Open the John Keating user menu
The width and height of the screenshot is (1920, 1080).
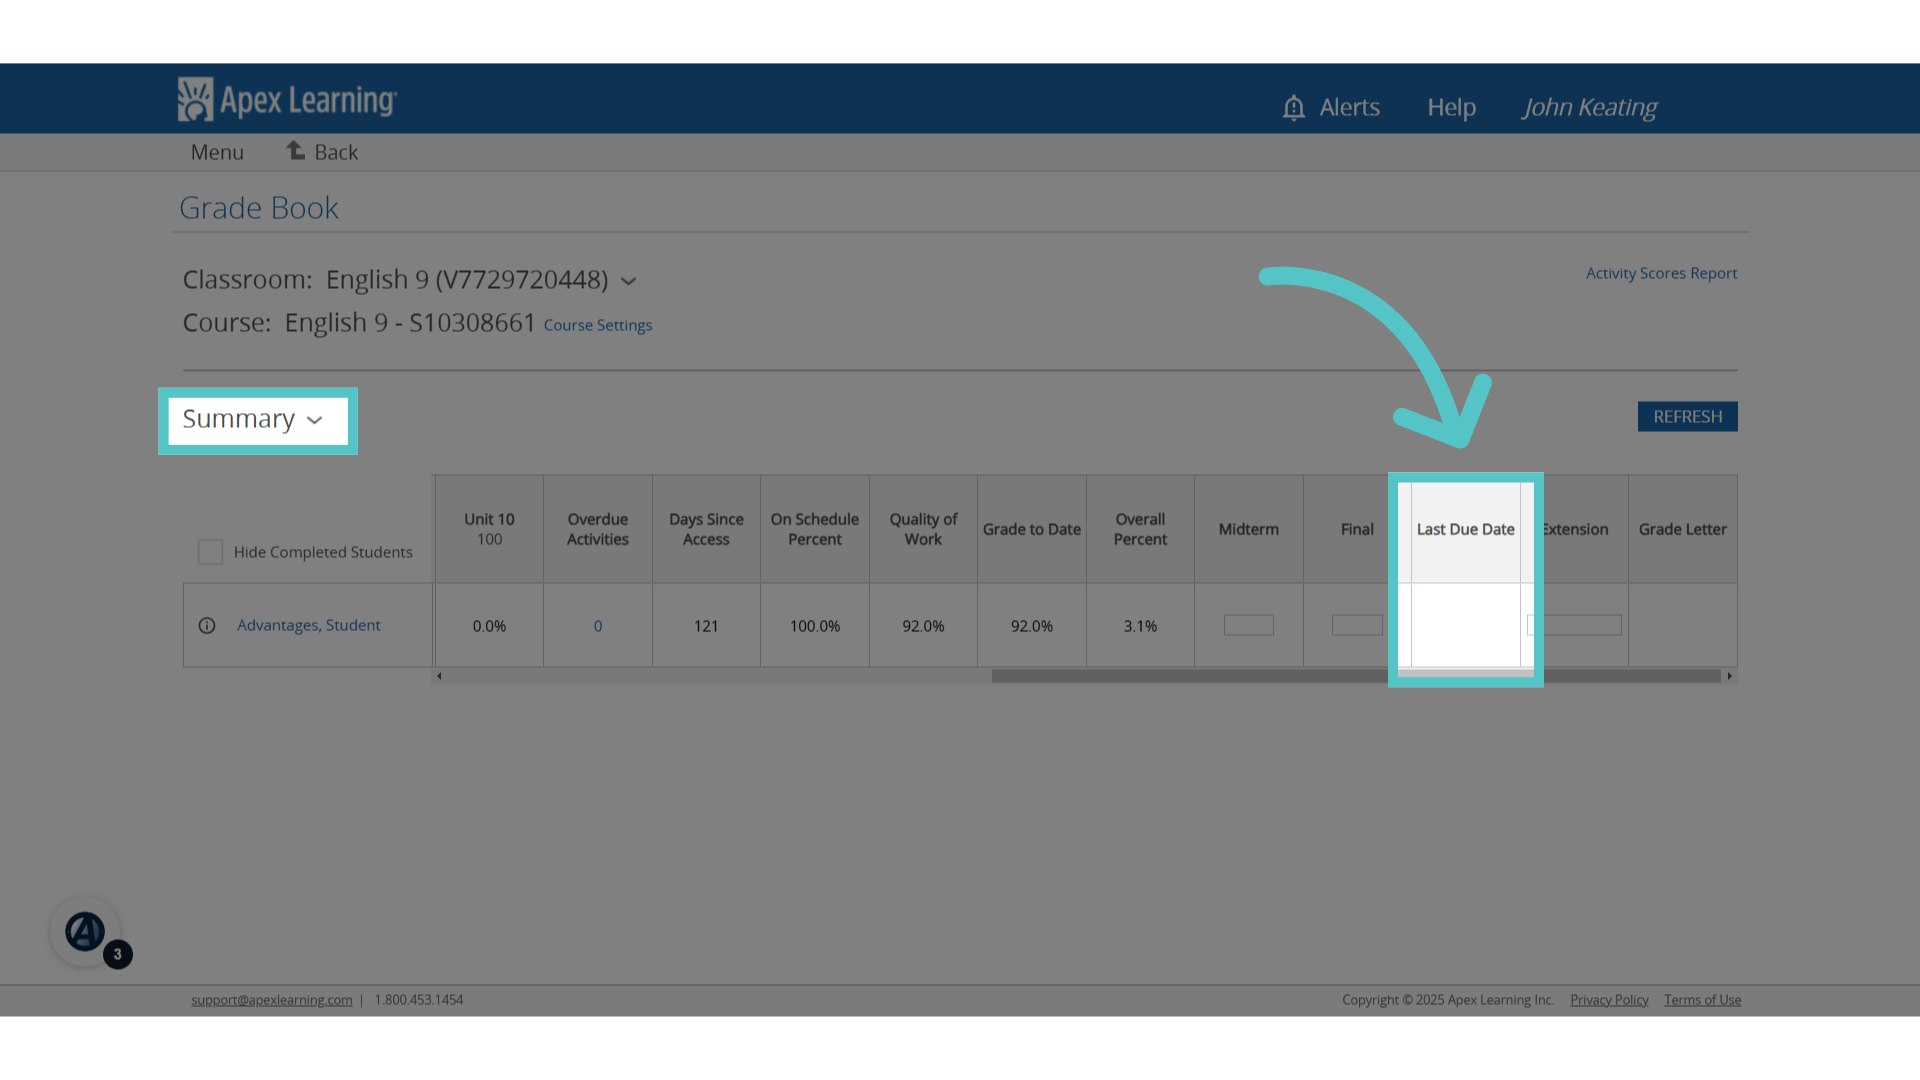coord(1589,107)
